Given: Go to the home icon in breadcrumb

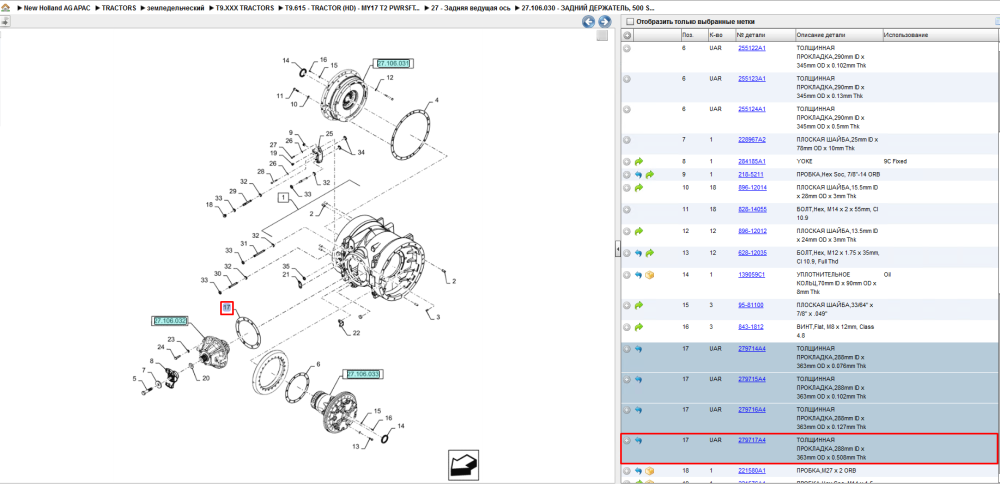Looking at the screenshot, I should tap(5, 8).
